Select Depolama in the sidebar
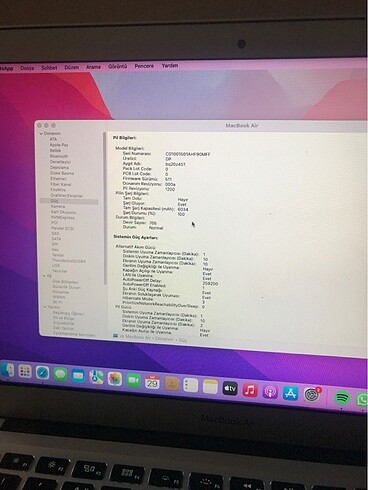The height and width of the screenshot is (490, 368). (x=59, y=168)
